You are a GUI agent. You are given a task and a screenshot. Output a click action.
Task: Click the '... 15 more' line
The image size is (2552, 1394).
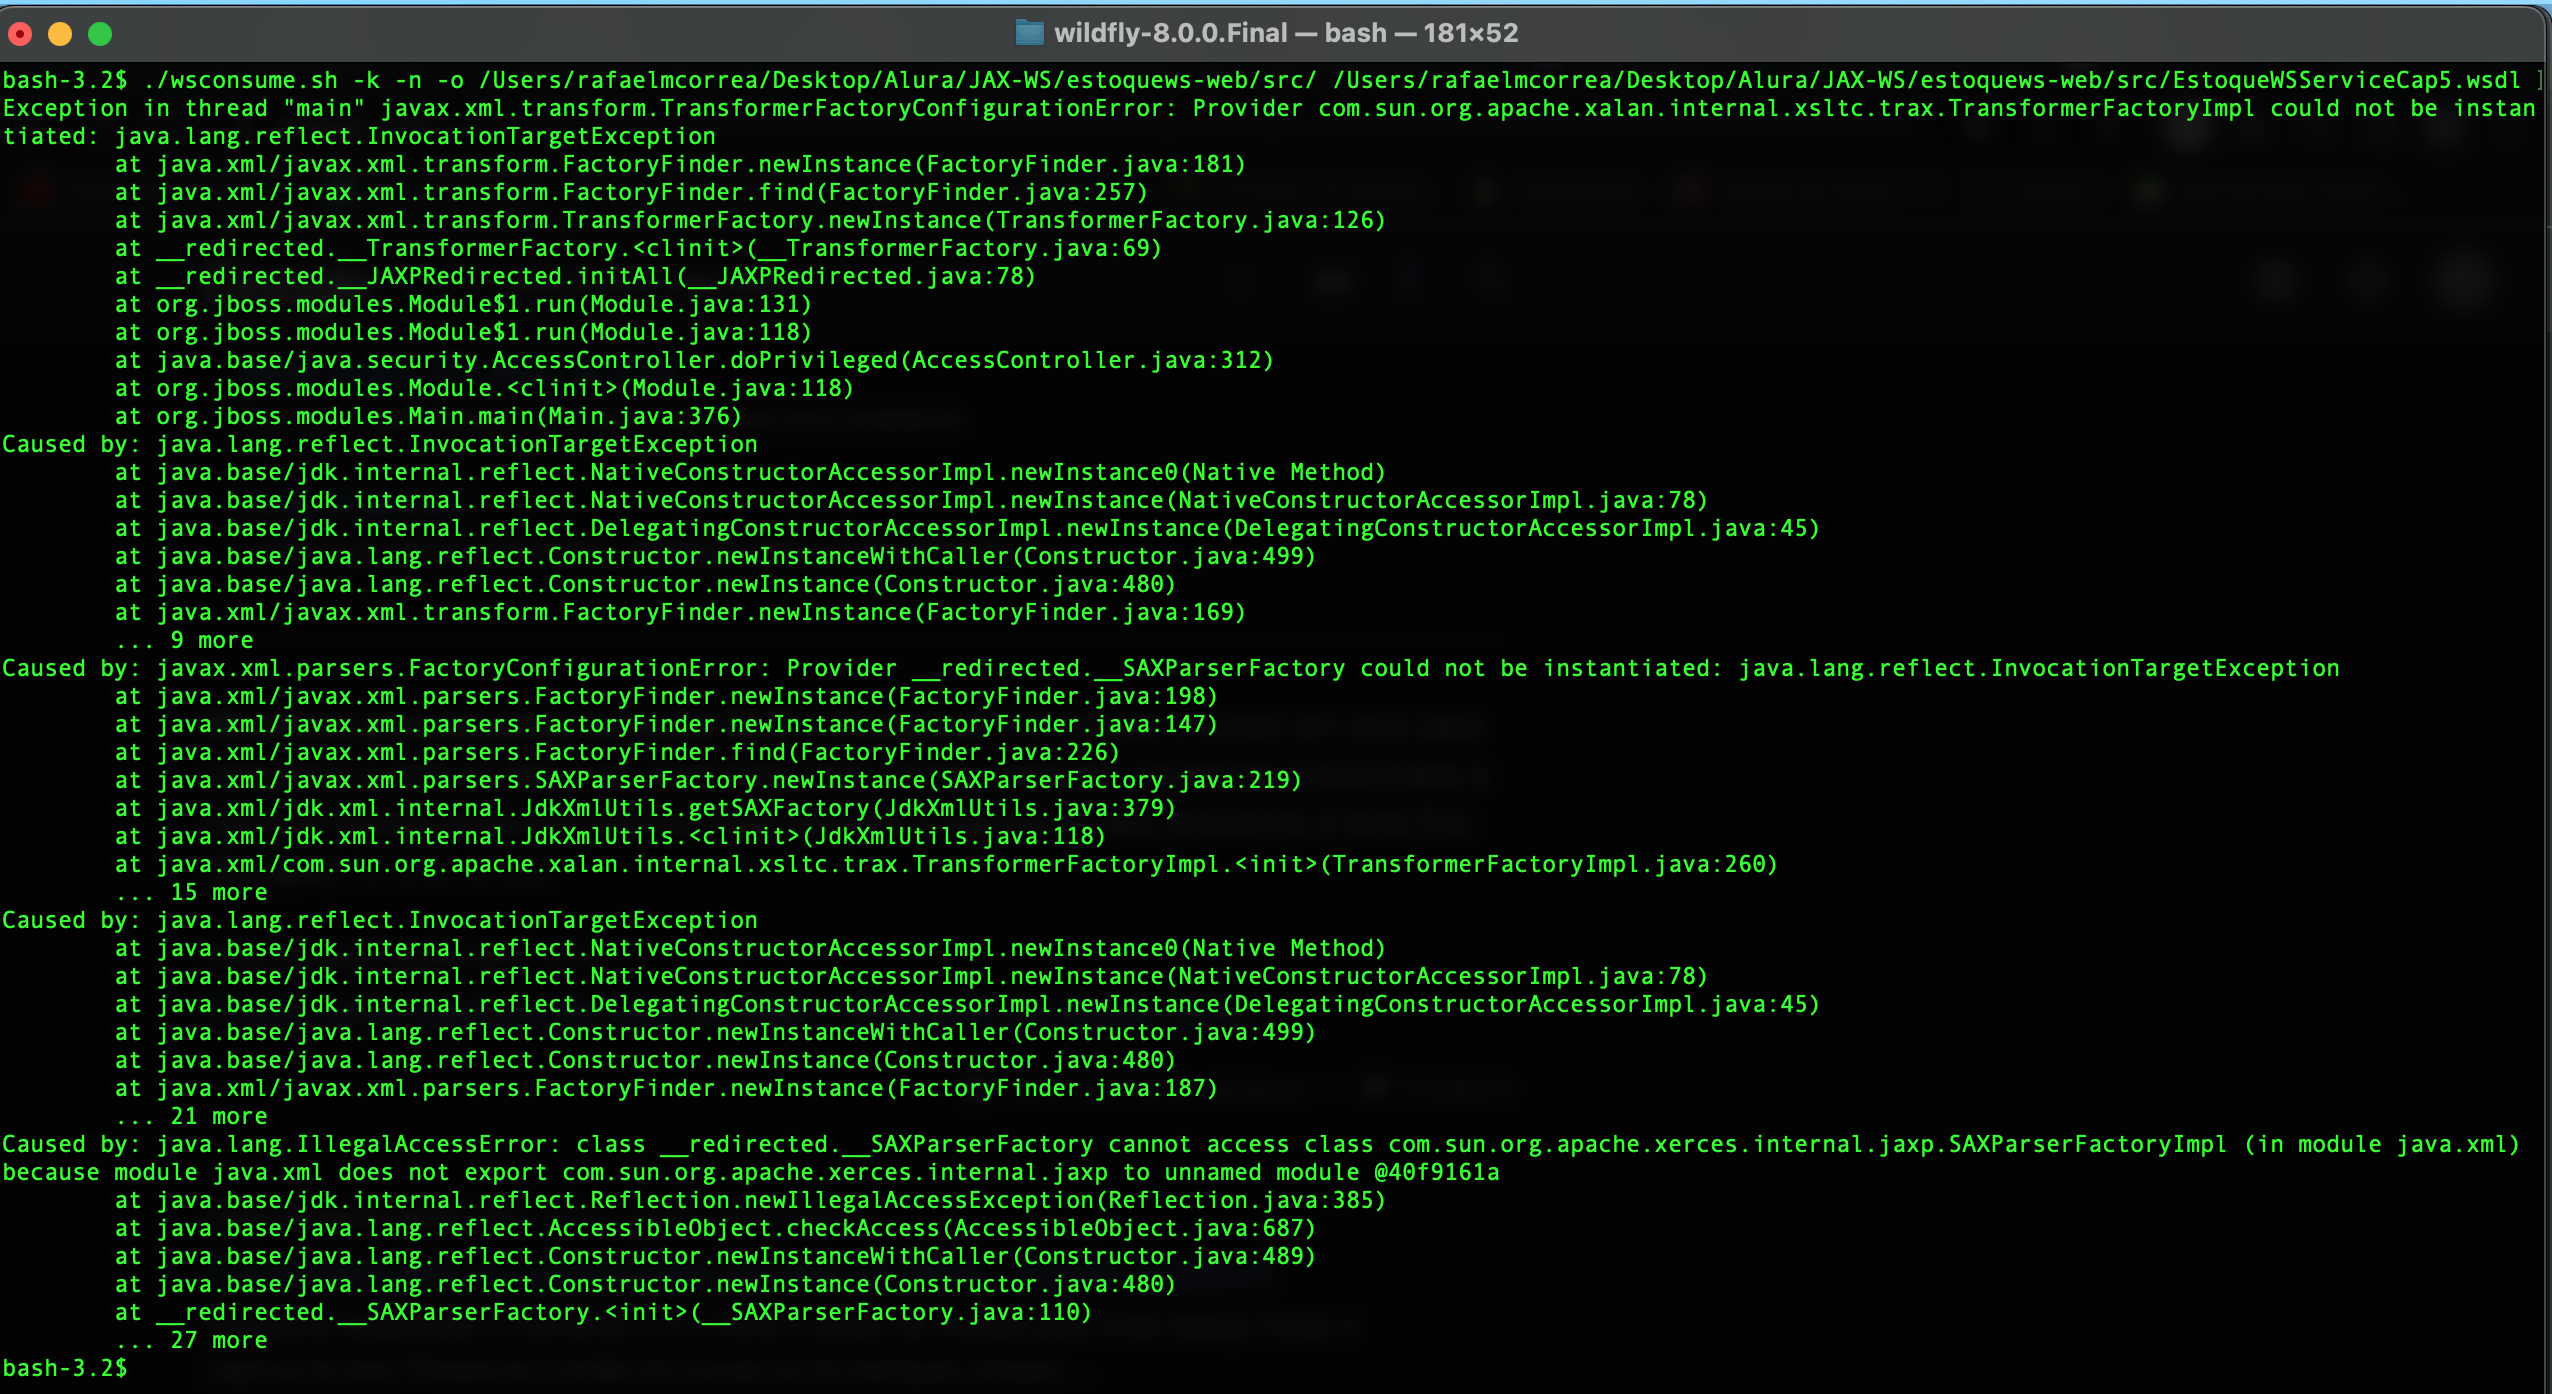pyautogui.click(x=191, y=892)
